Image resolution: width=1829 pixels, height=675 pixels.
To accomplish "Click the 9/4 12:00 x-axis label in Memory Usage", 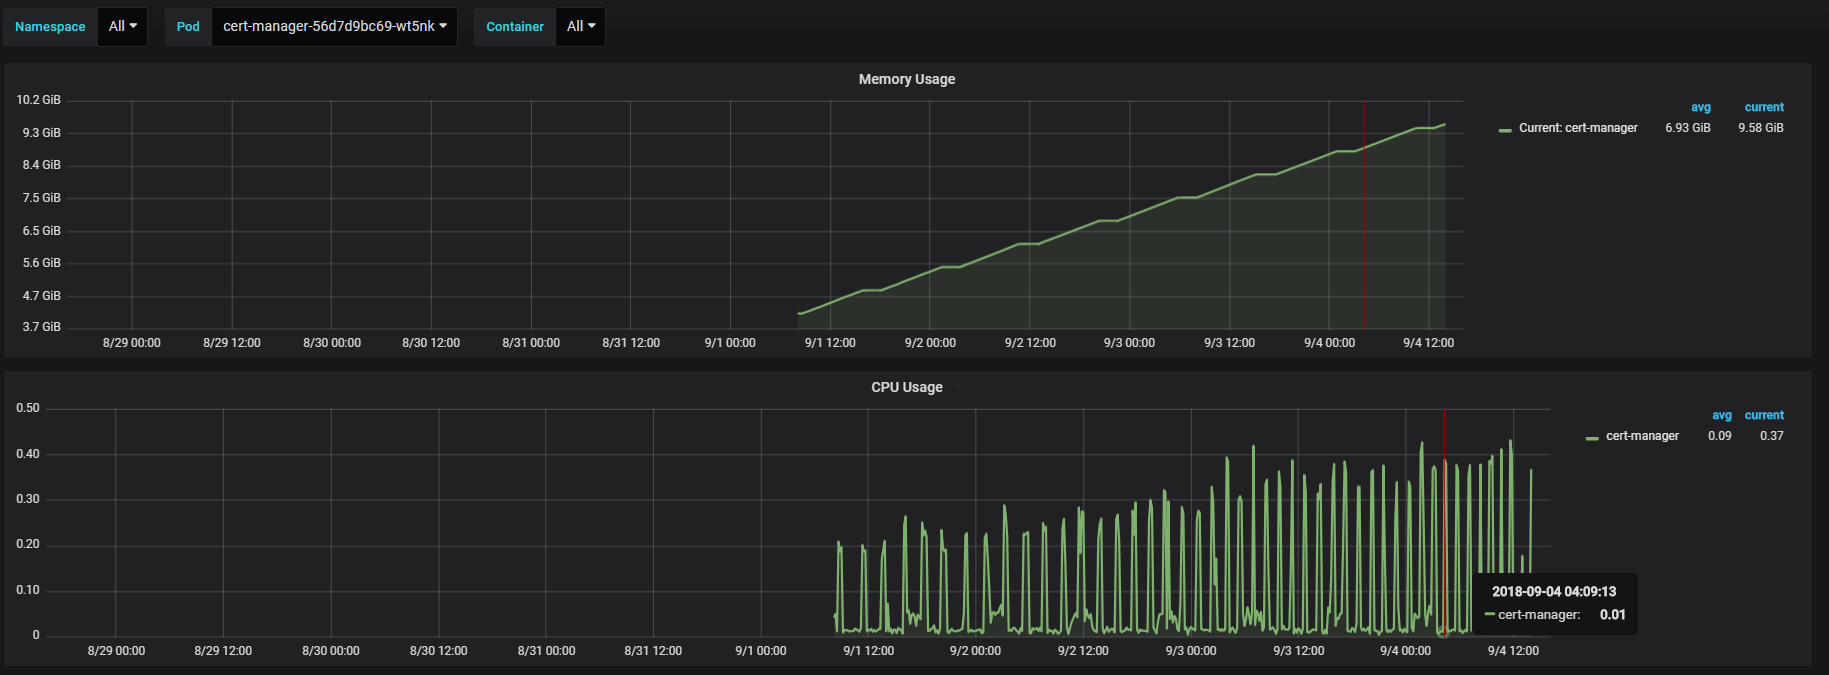I will pos(1428,343).
